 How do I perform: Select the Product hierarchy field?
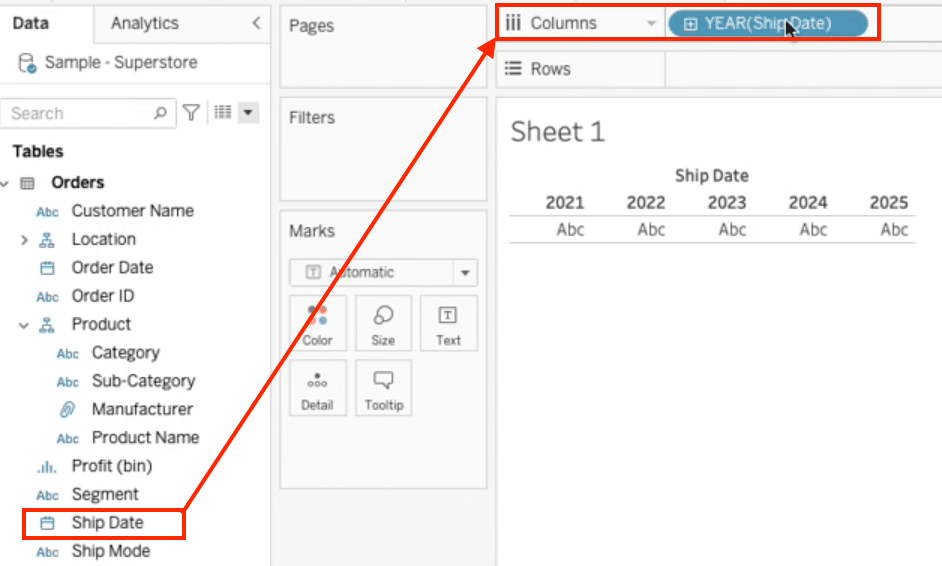tap(101, 324)
